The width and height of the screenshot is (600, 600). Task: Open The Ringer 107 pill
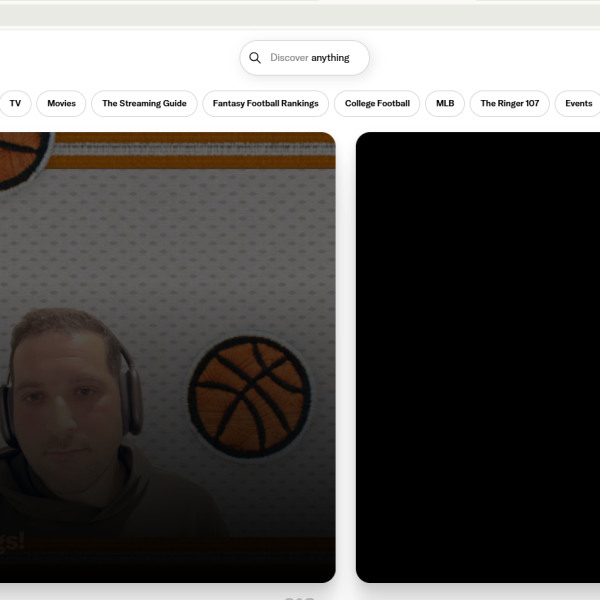point(509,103)
